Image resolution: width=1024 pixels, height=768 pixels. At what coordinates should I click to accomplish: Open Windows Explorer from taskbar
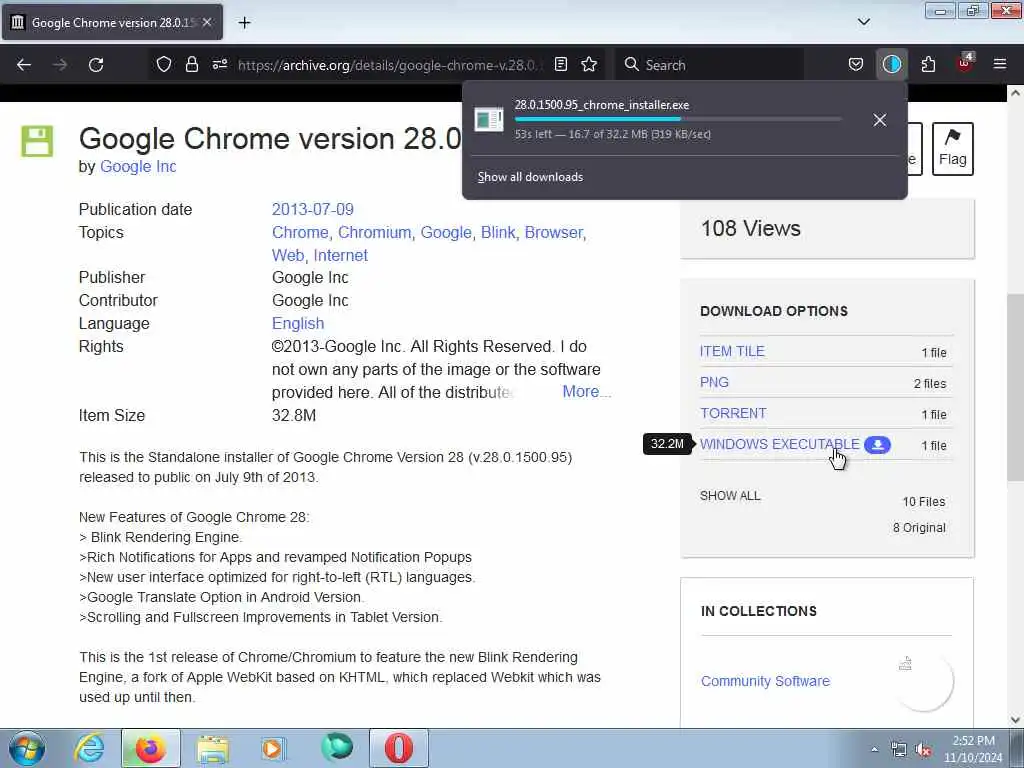point(212,748)
